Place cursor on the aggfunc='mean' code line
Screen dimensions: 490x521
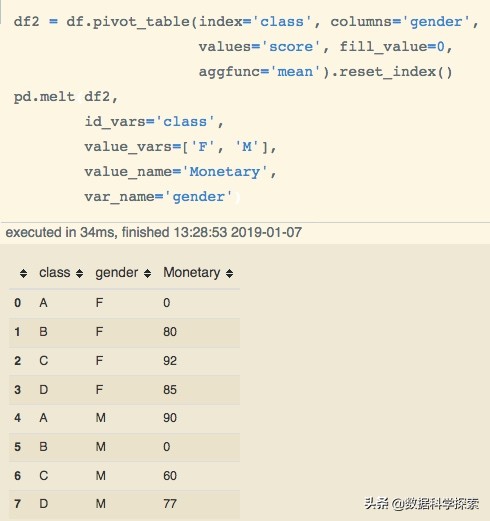click(325, 72)
